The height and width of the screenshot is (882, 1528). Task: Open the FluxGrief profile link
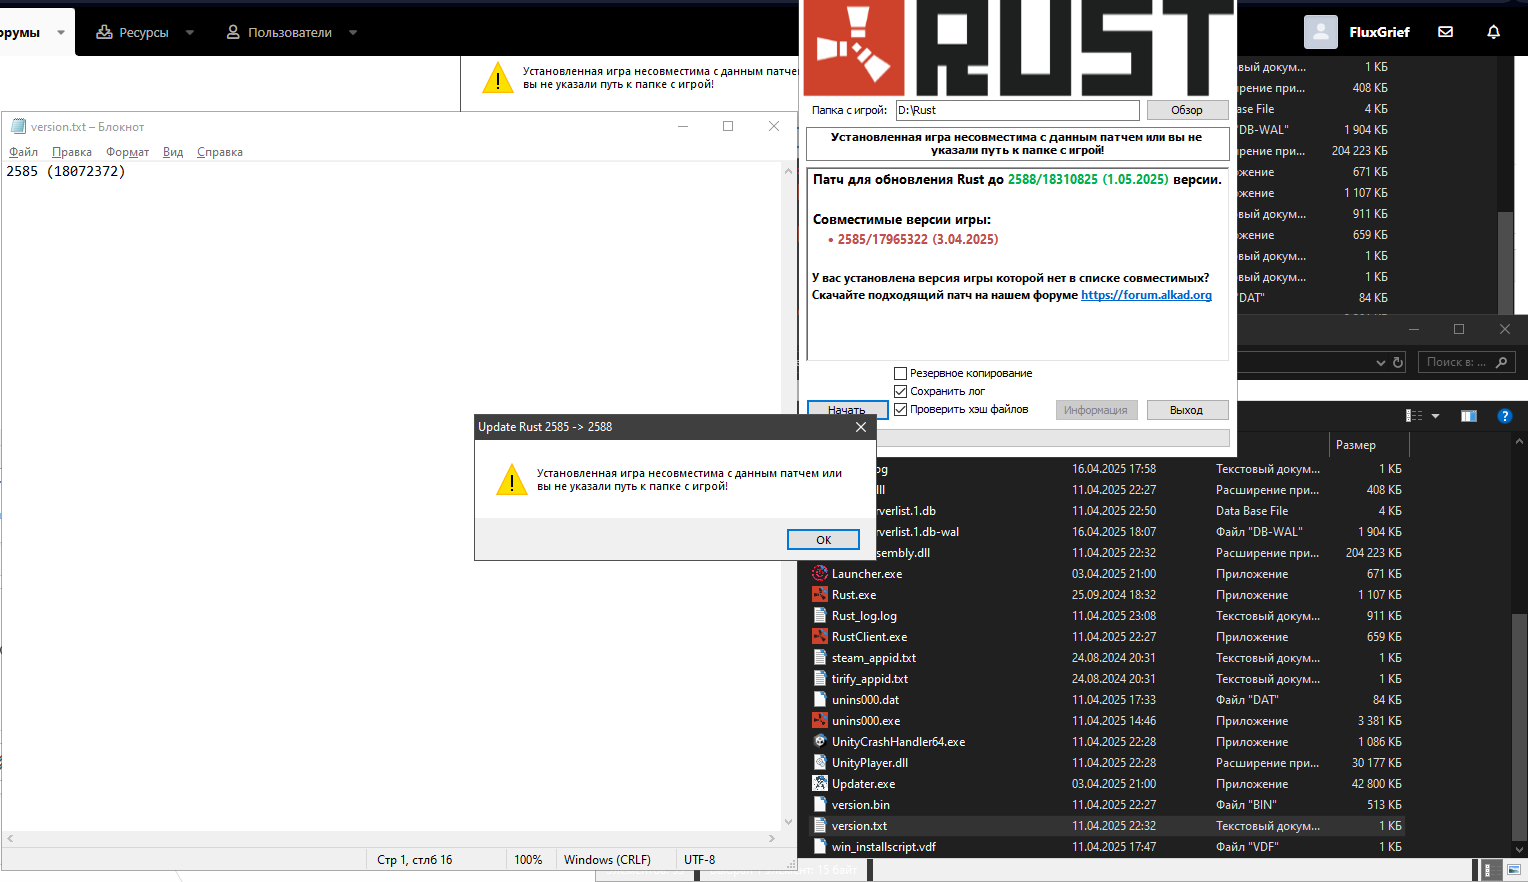pyautogui.click(x=1379, y=32)
